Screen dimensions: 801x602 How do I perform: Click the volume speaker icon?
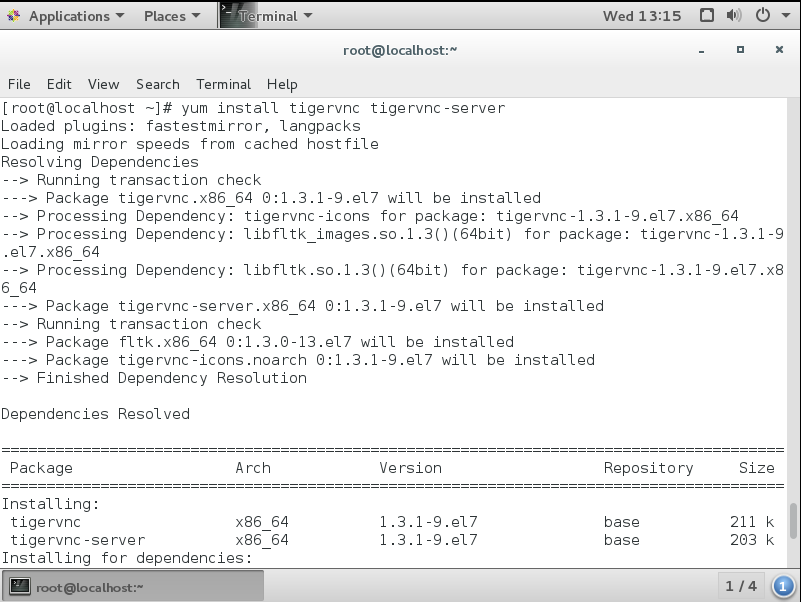[x=735, y=16]
